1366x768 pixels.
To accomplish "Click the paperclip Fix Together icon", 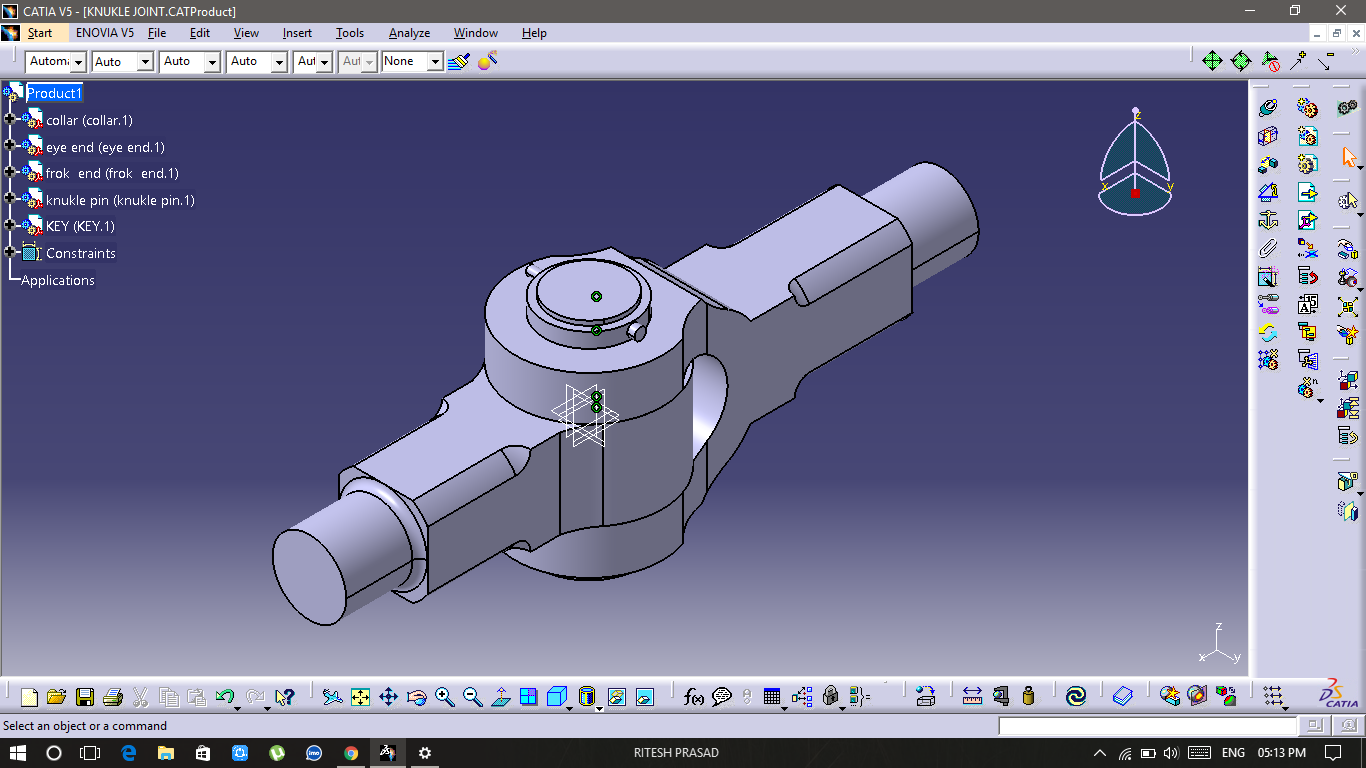I will click(1268, 248).
